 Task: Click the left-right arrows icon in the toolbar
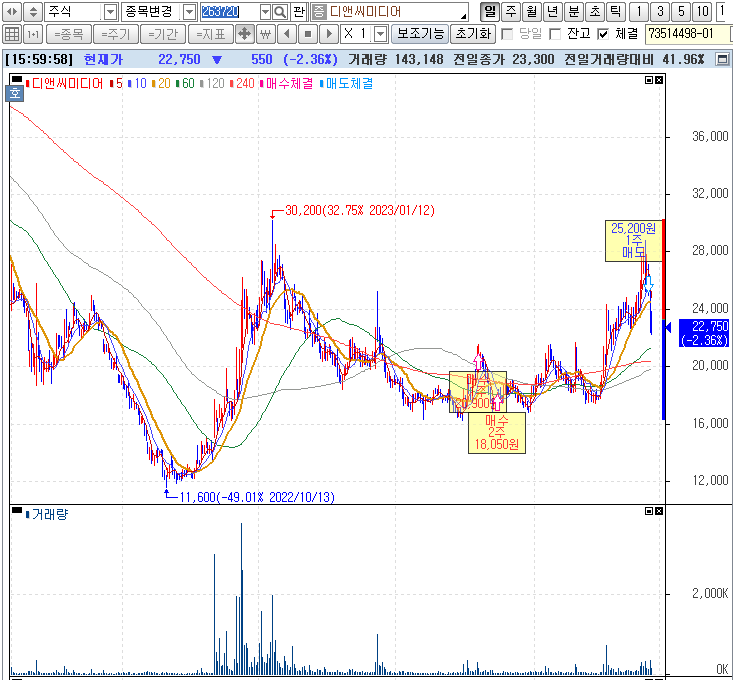pos(12,12)
